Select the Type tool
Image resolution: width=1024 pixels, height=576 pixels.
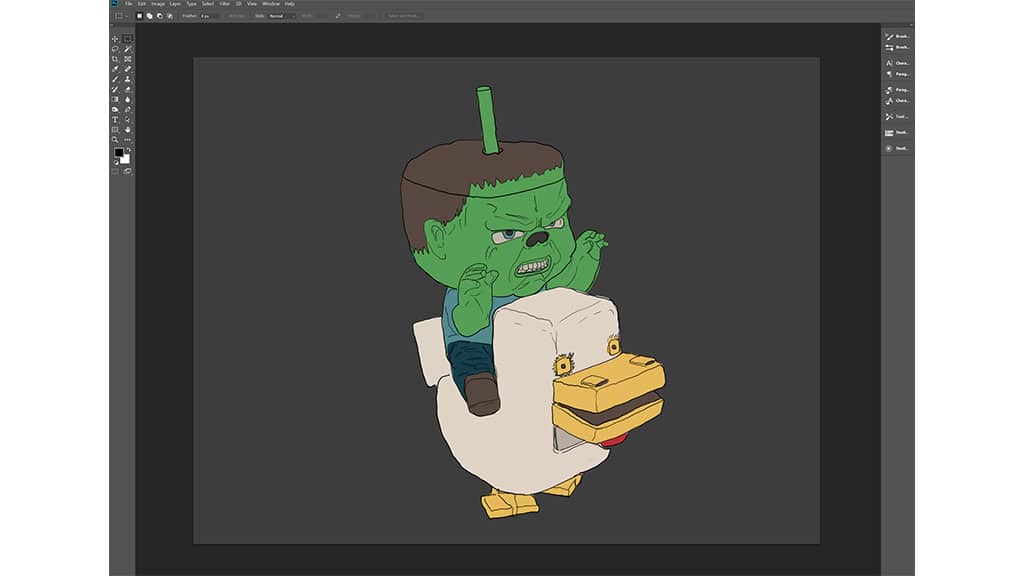[115, 119]
